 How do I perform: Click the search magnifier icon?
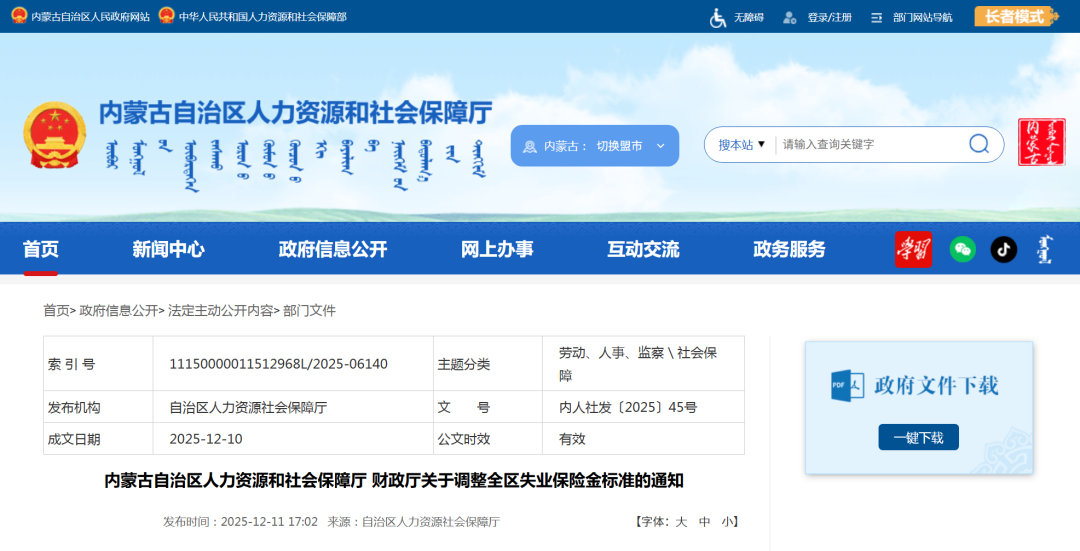[979, 144]
